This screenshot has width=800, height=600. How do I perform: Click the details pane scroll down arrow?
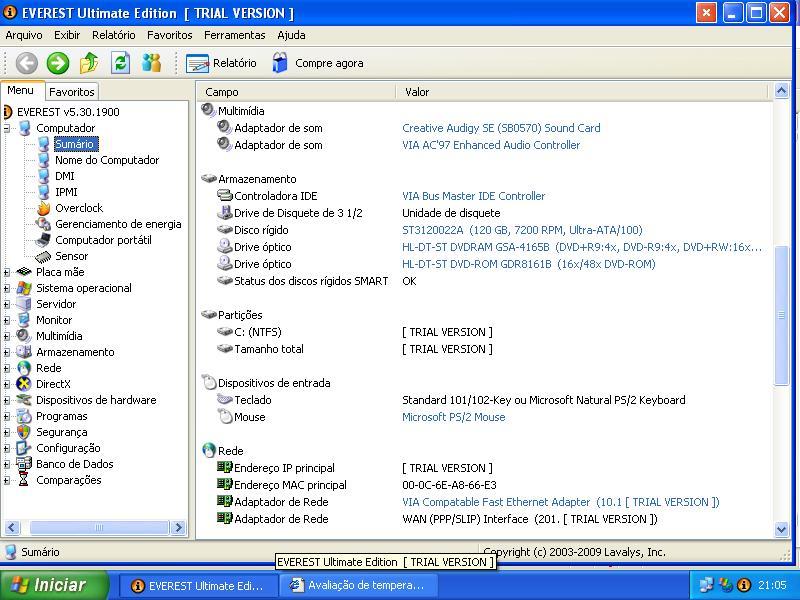[x=781, y=530]
